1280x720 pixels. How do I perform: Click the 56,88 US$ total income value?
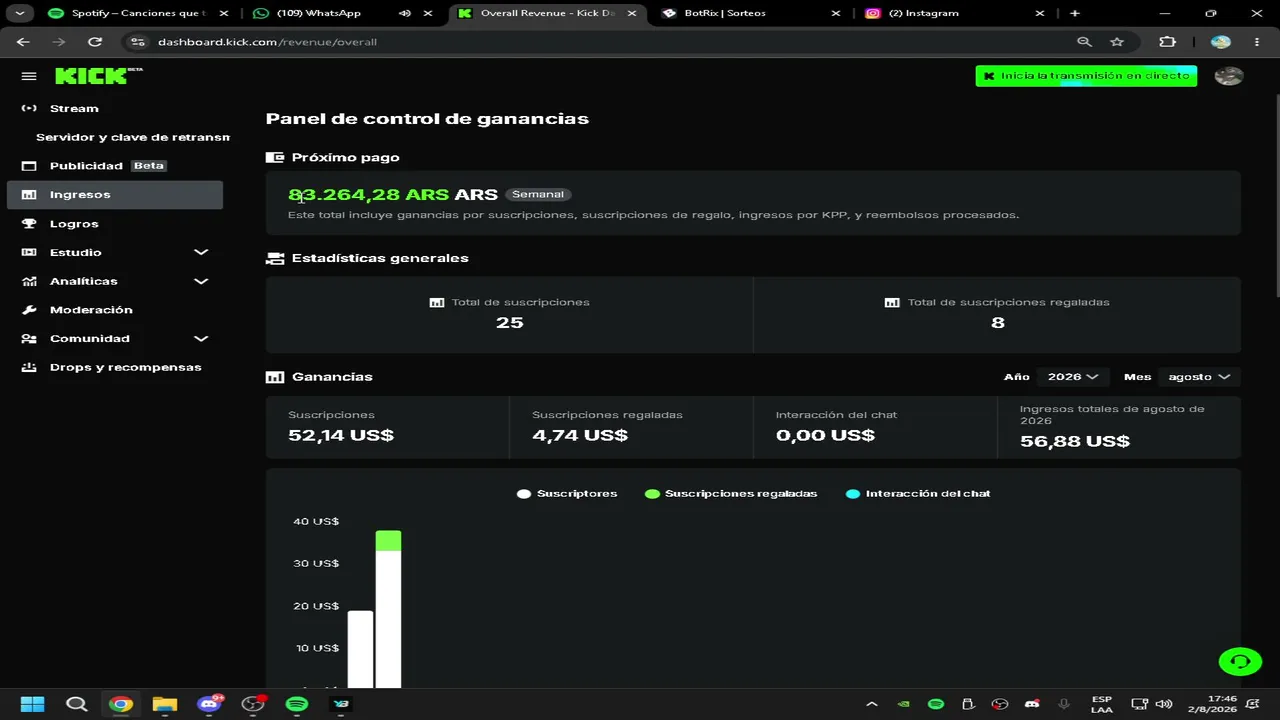[1075, 441]
